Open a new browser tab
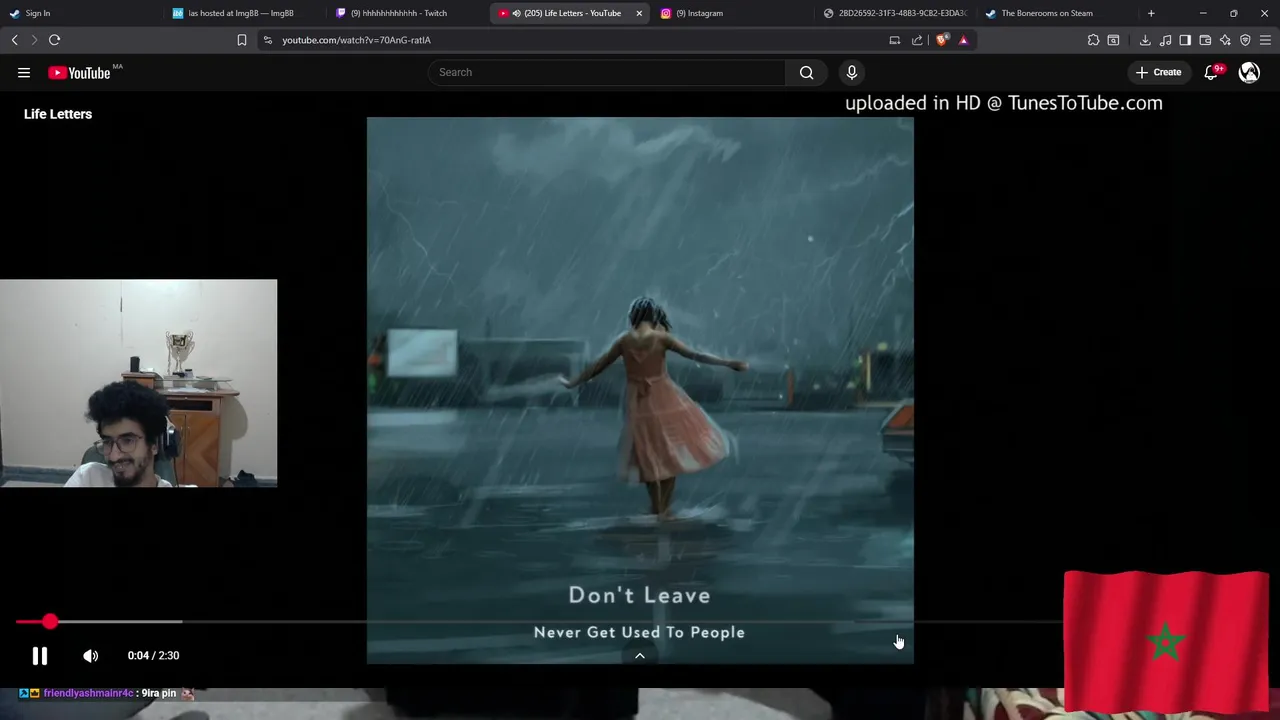This screenshot has width=1280, height=720. click(1151, 13)
